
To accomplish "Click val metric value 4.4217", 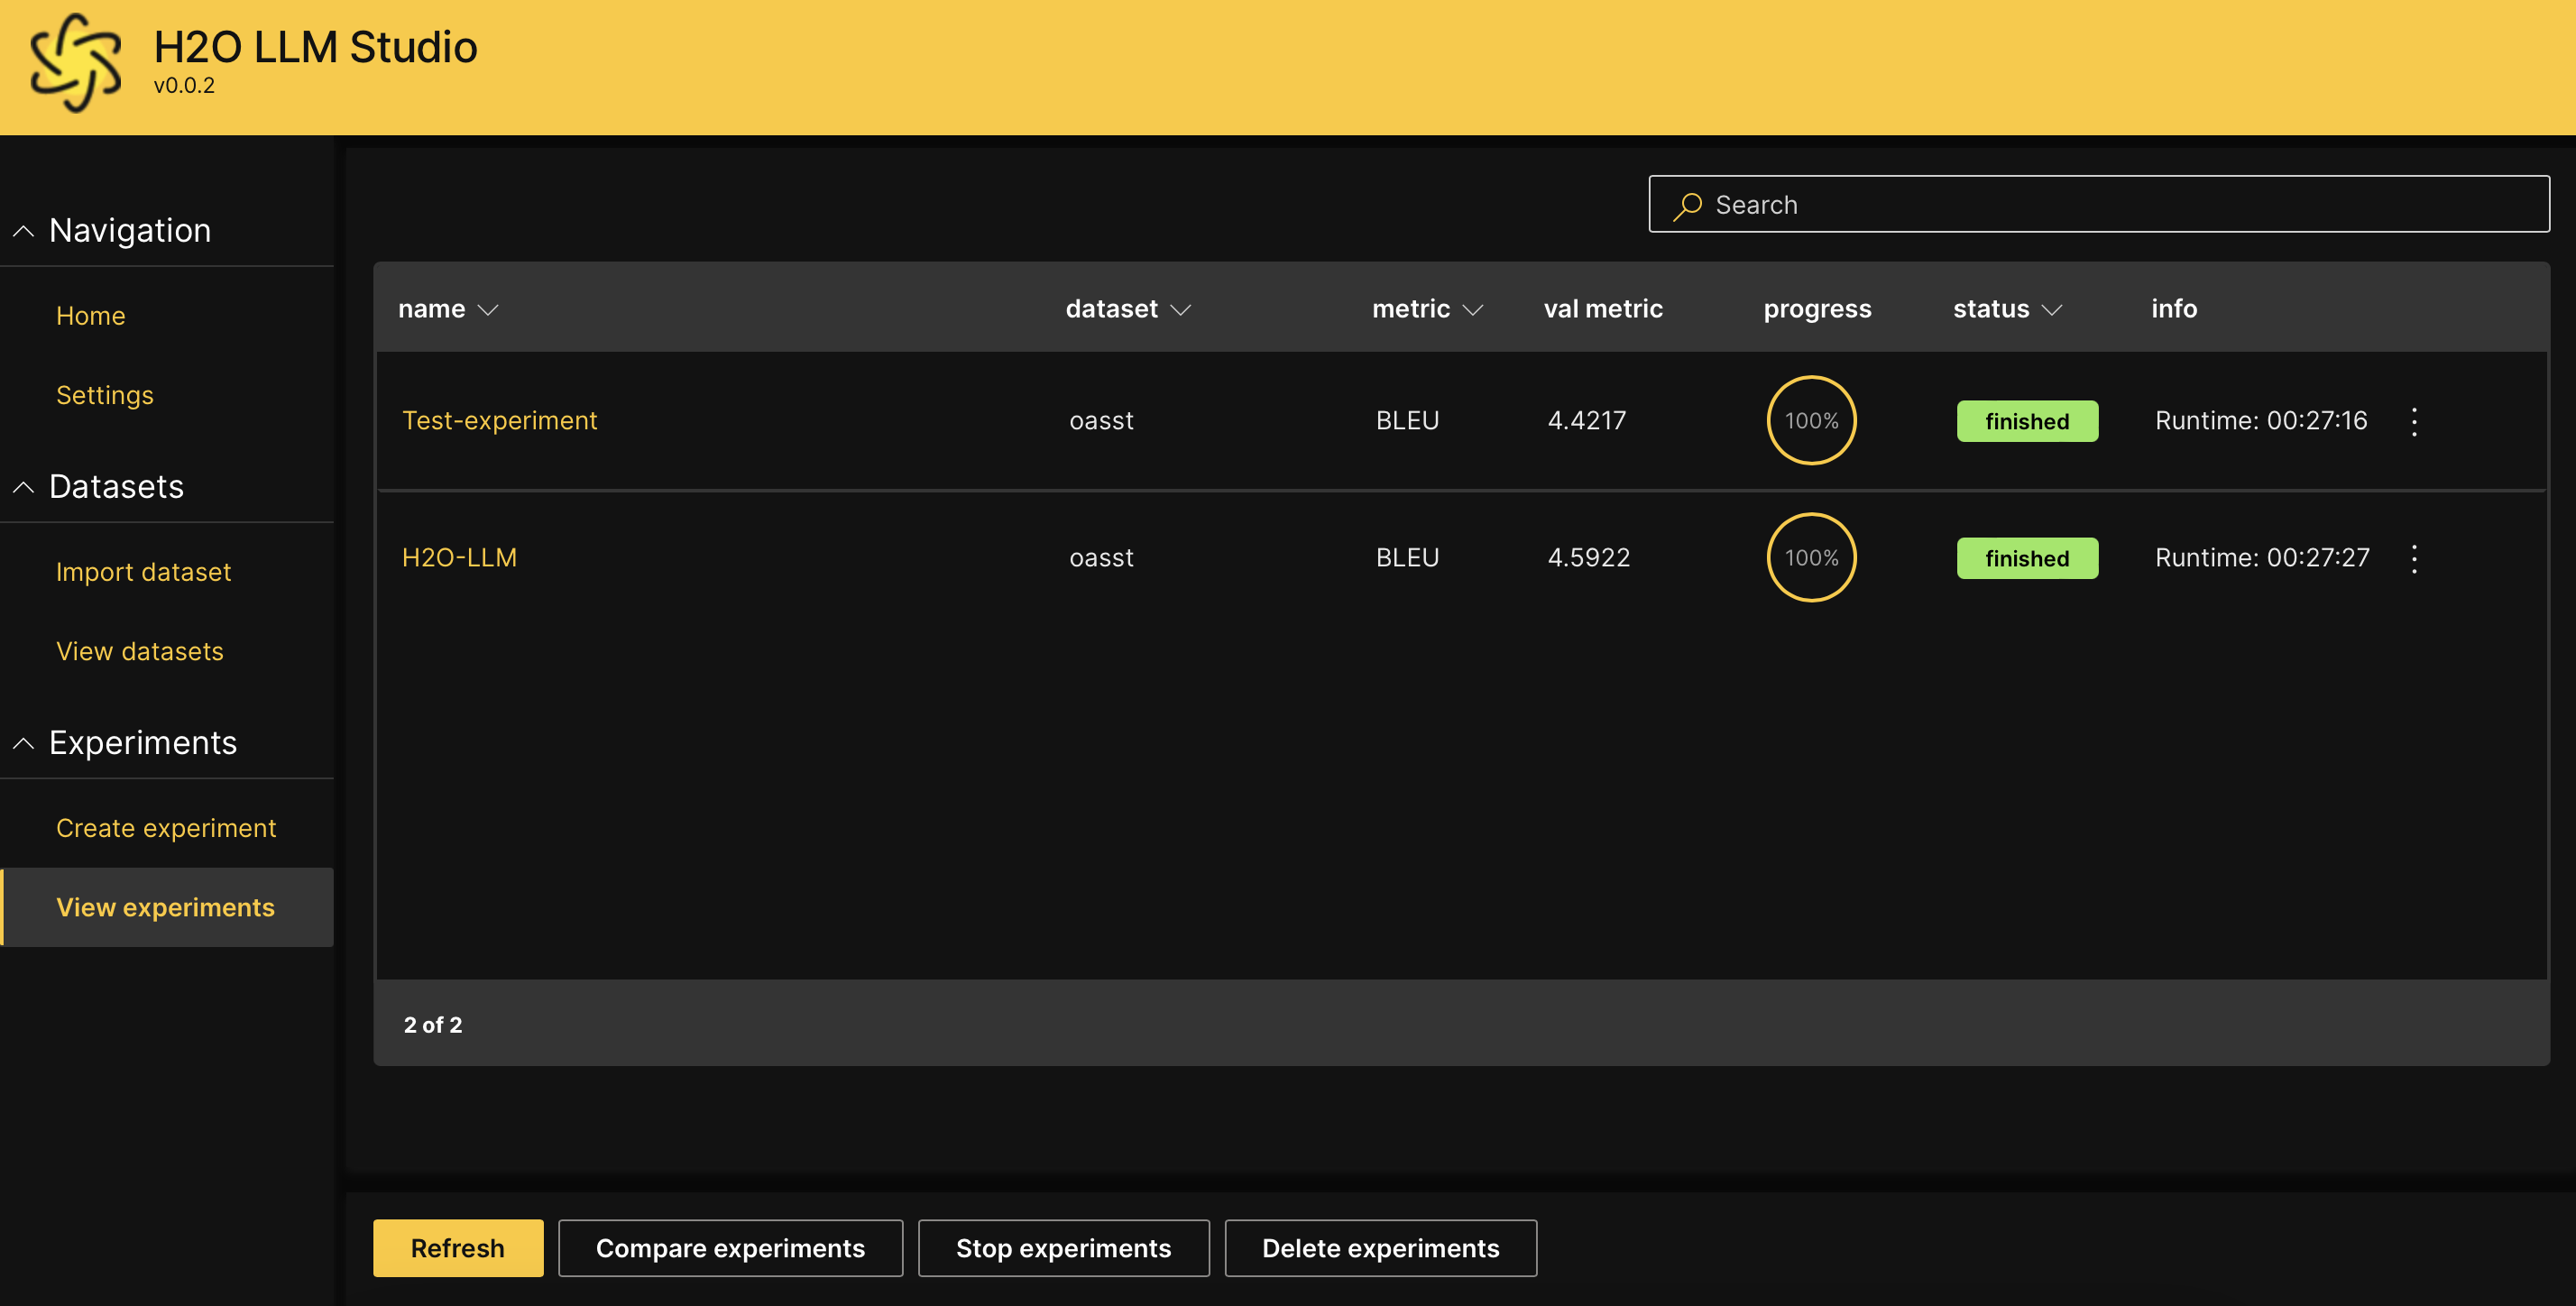I will point(1587,421).
